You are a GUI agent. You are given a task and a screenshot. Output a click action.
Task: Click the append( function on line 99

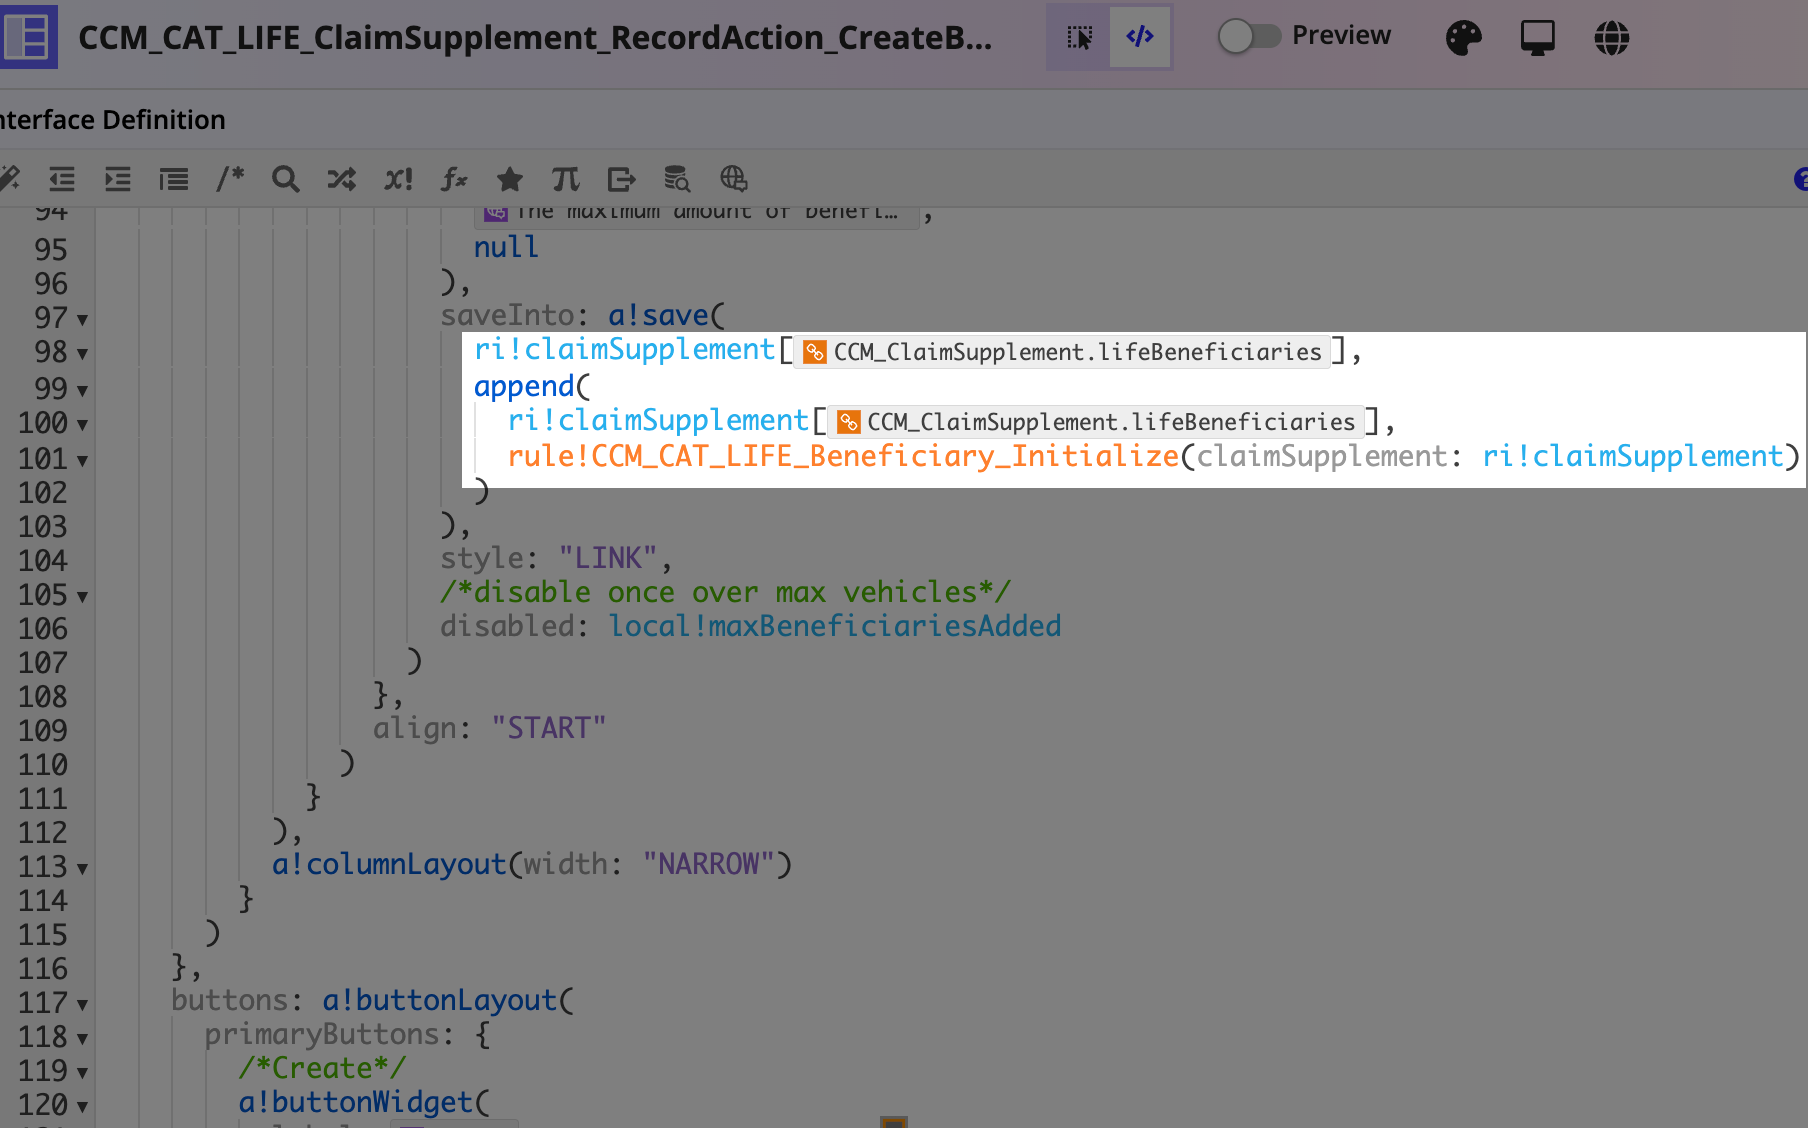tap(532, 386)
